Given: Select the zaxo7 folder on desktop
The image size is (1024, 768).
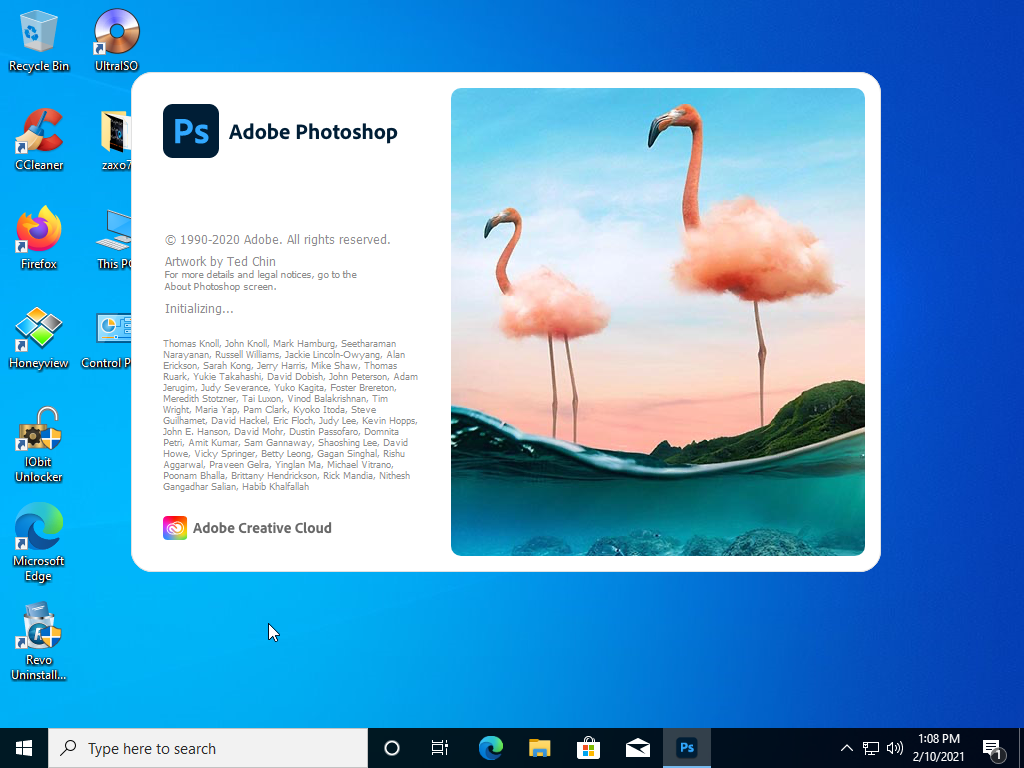Looking at the screenshot, I should point(116,140).
